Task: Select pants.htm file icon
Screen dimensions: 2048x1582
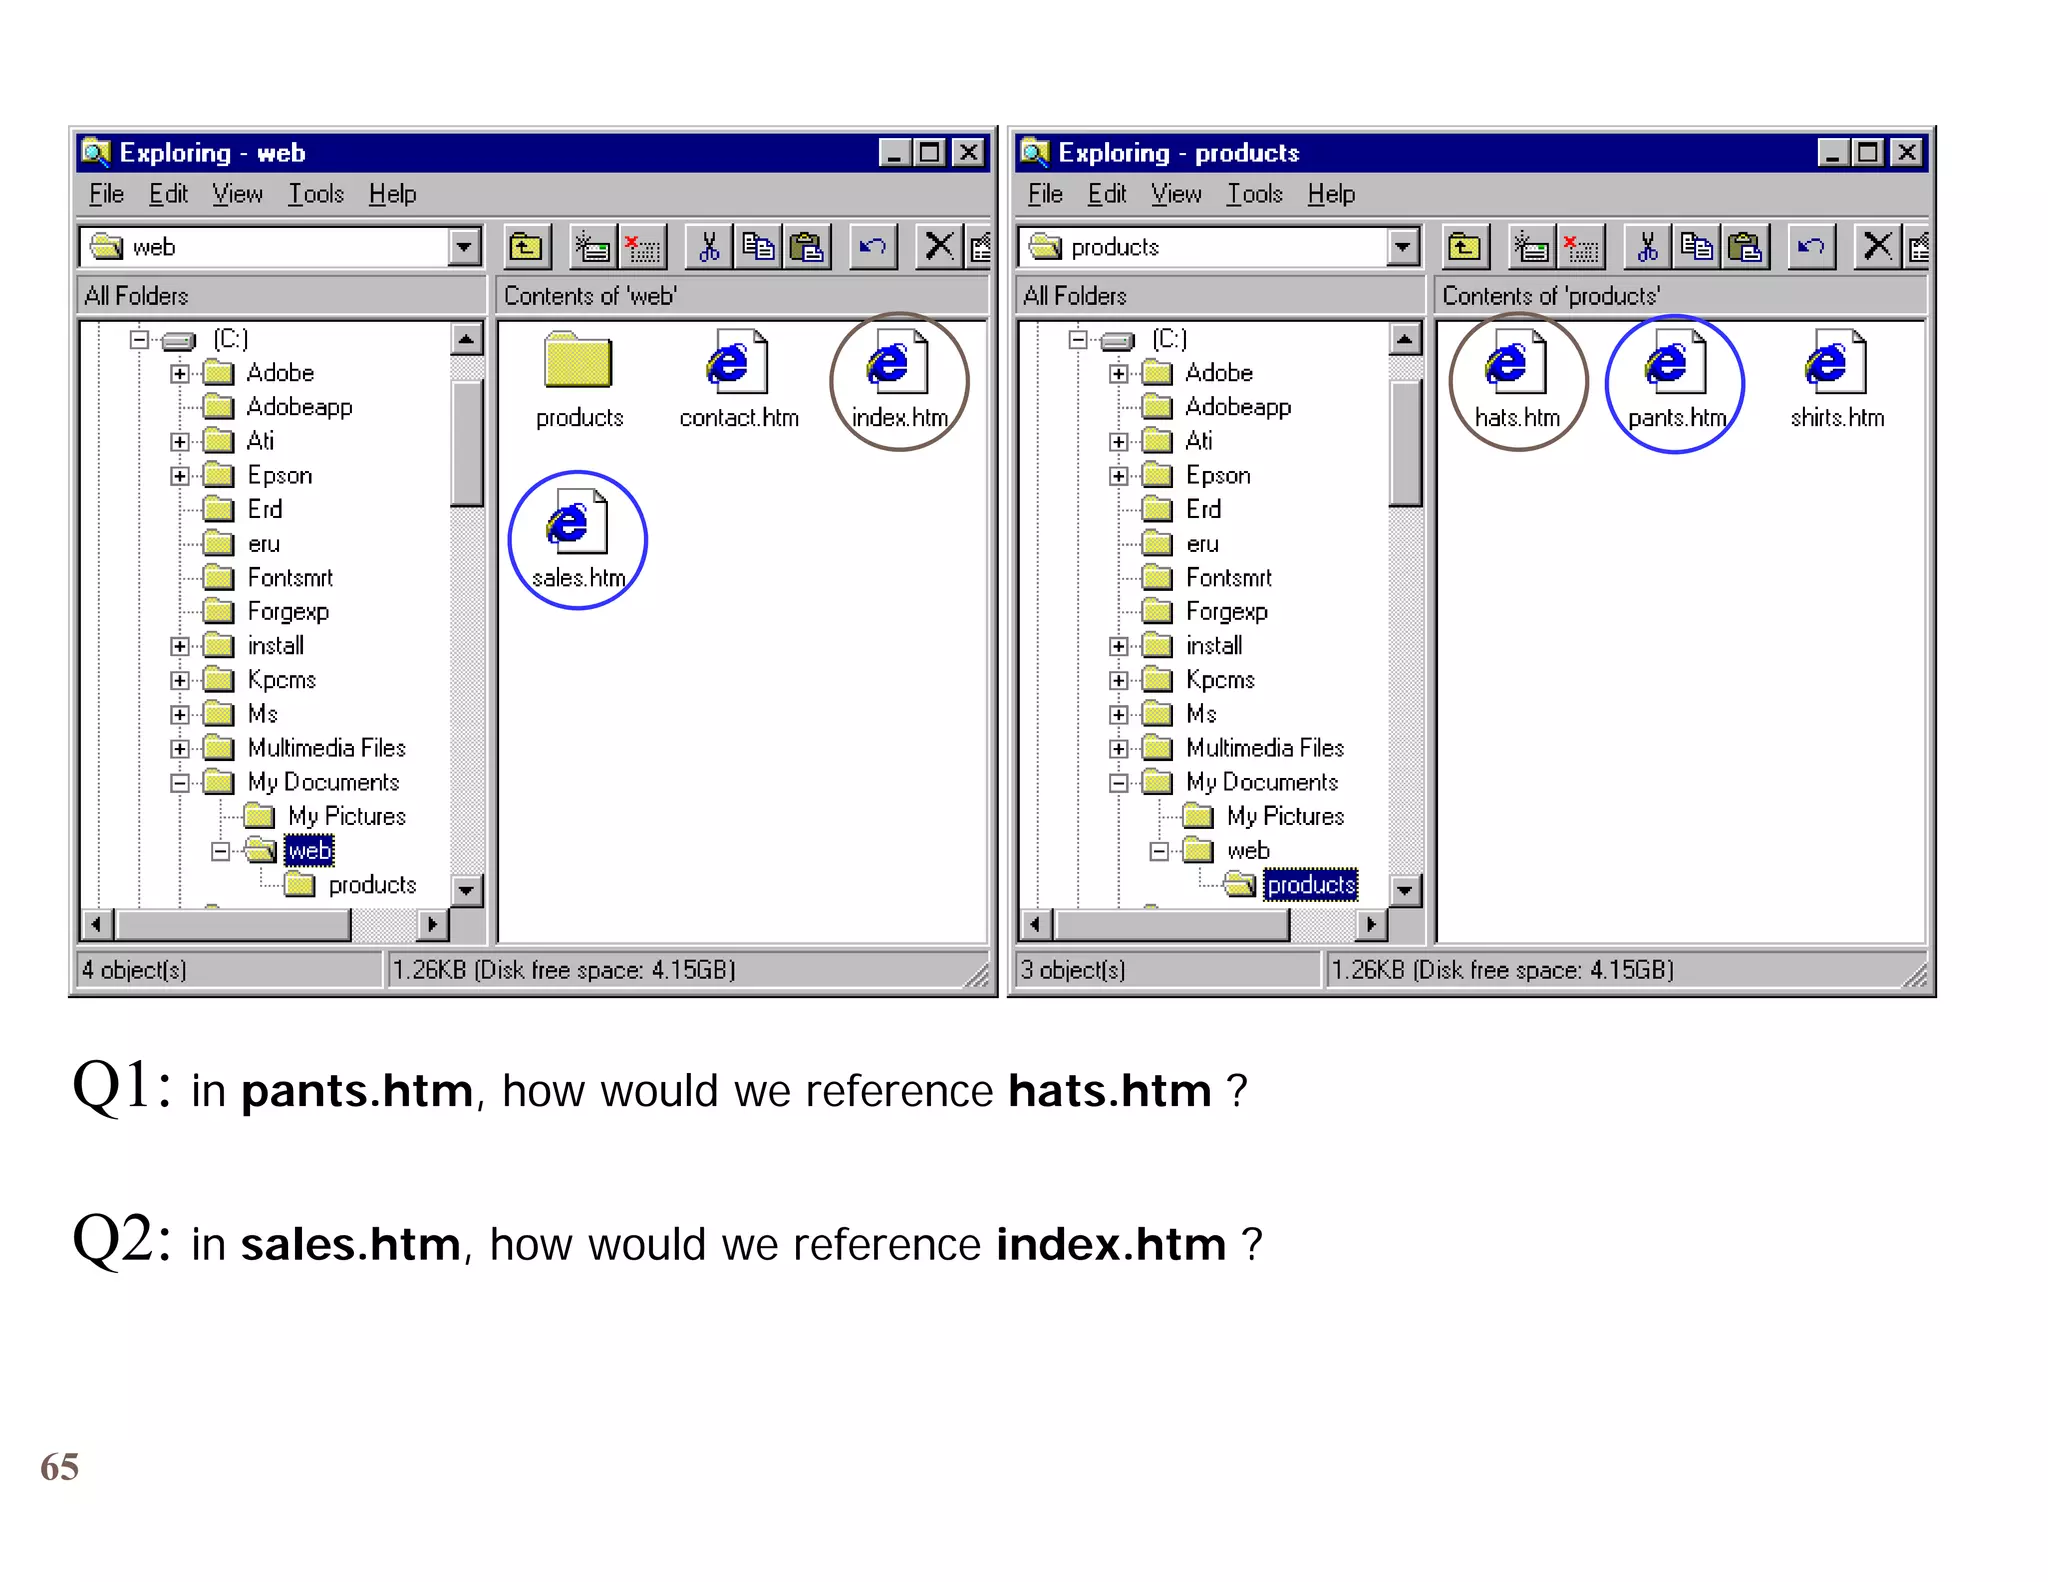Action: click(1676, 362)
